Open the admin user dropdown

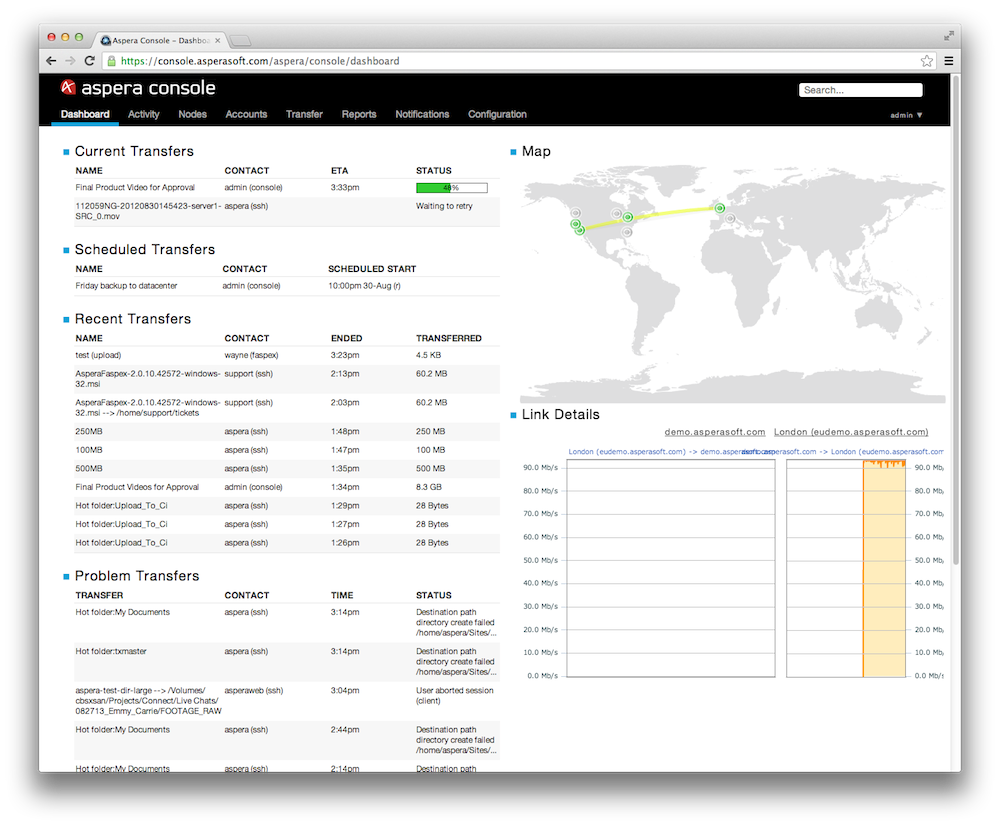tap(906, 115)
